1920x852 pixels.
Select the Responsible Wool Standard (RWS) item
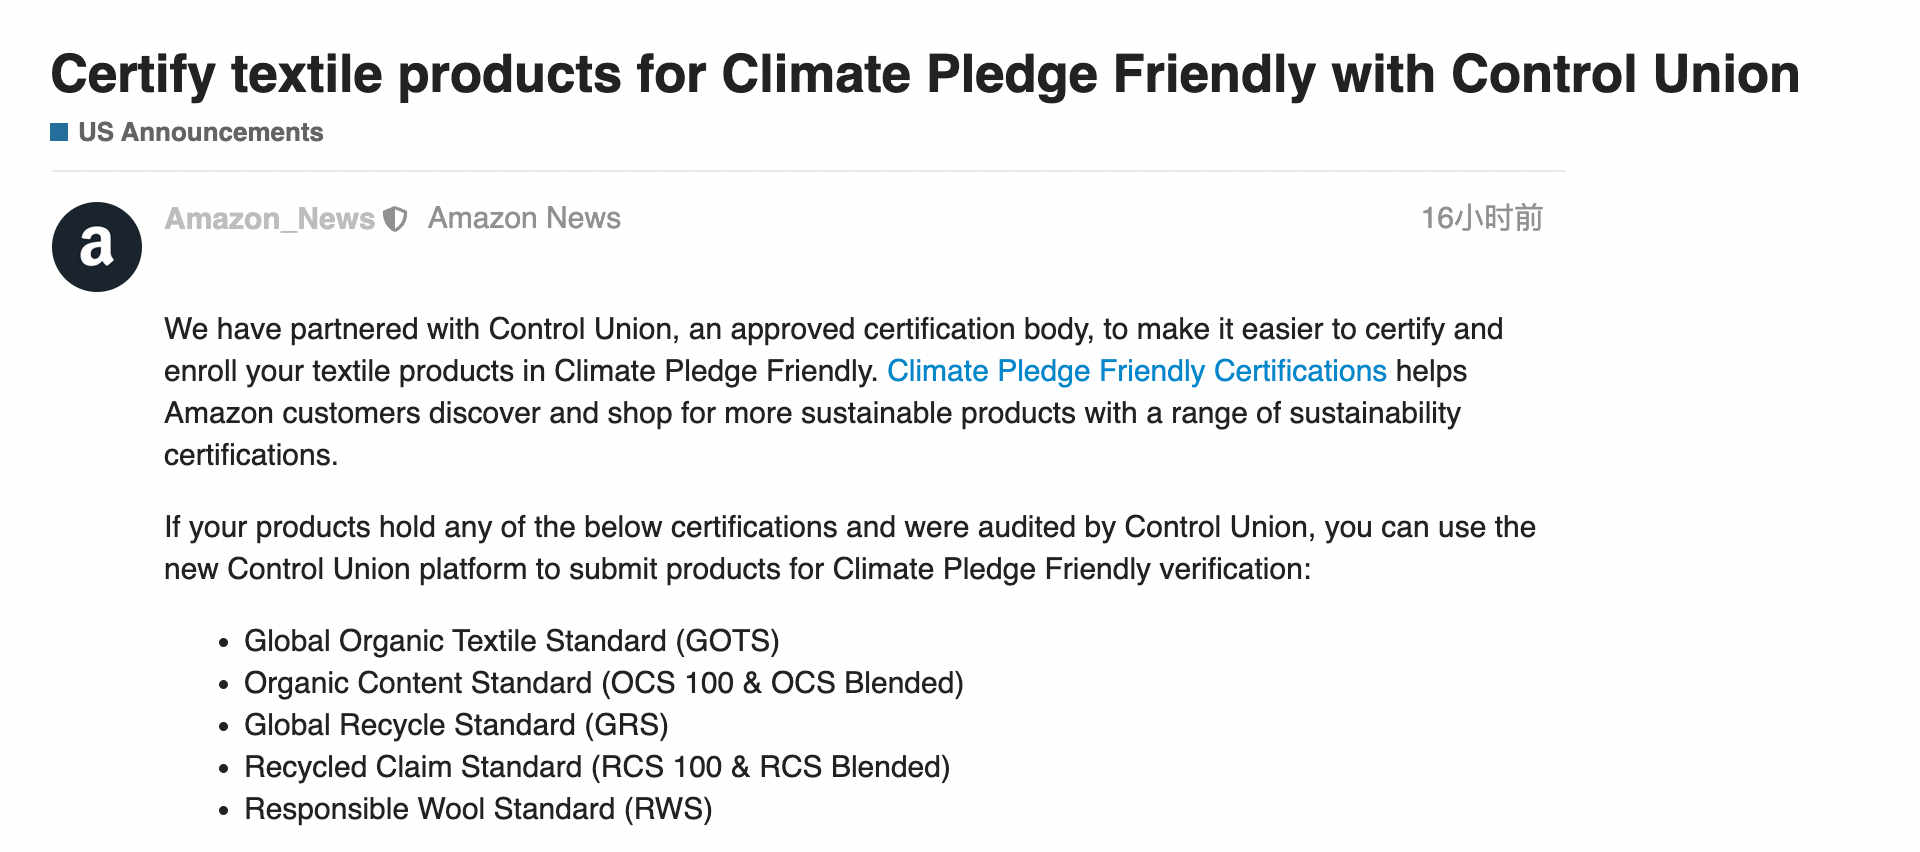coord(478,809)
